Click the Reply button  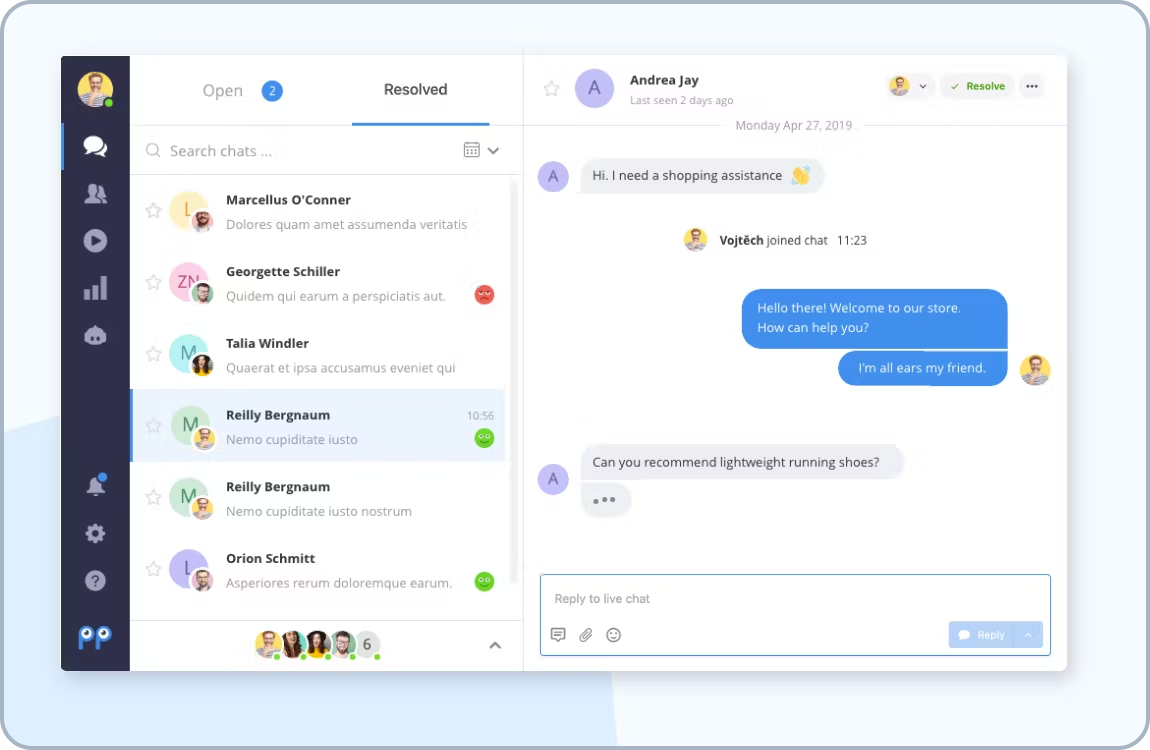(982, 635)
